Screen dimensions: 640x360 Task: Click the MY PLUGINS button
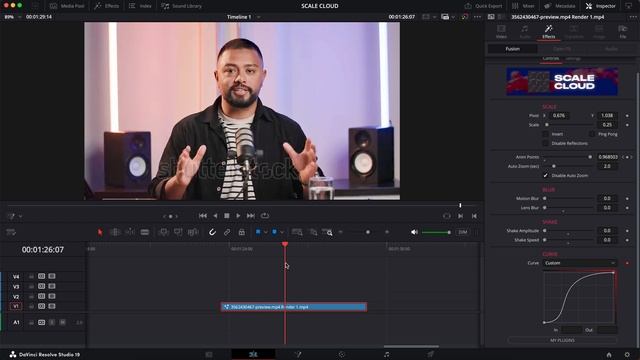[562, 340]
